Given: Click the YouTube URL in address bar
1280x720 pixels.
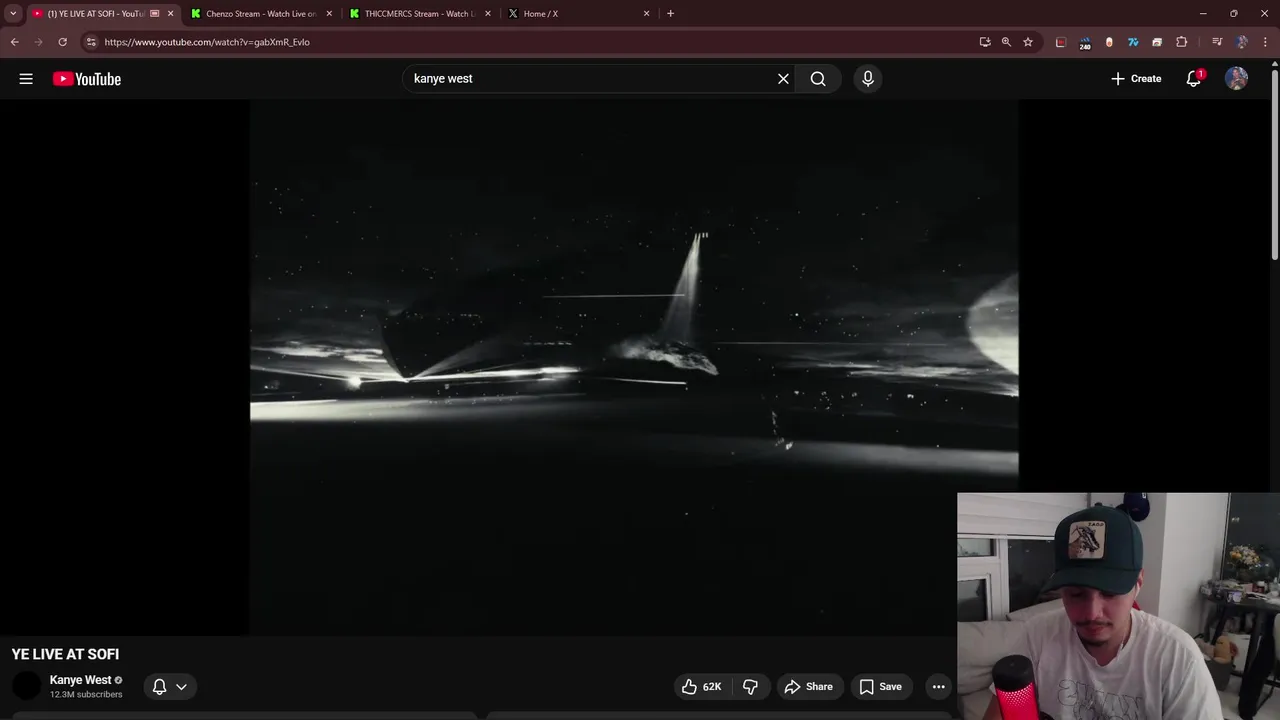Looking at the screenshot, I should tap(207, 42).
